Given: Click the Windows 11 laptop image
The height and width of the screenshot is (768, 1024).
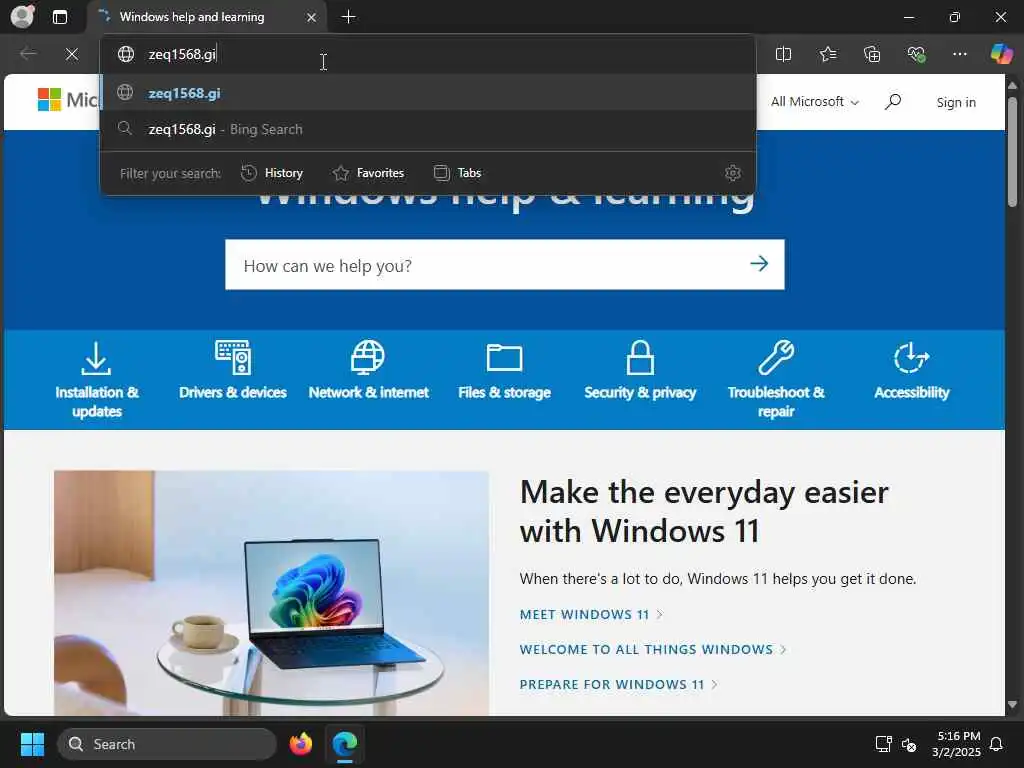Looking at the screenshot, I should click(272, 593).
